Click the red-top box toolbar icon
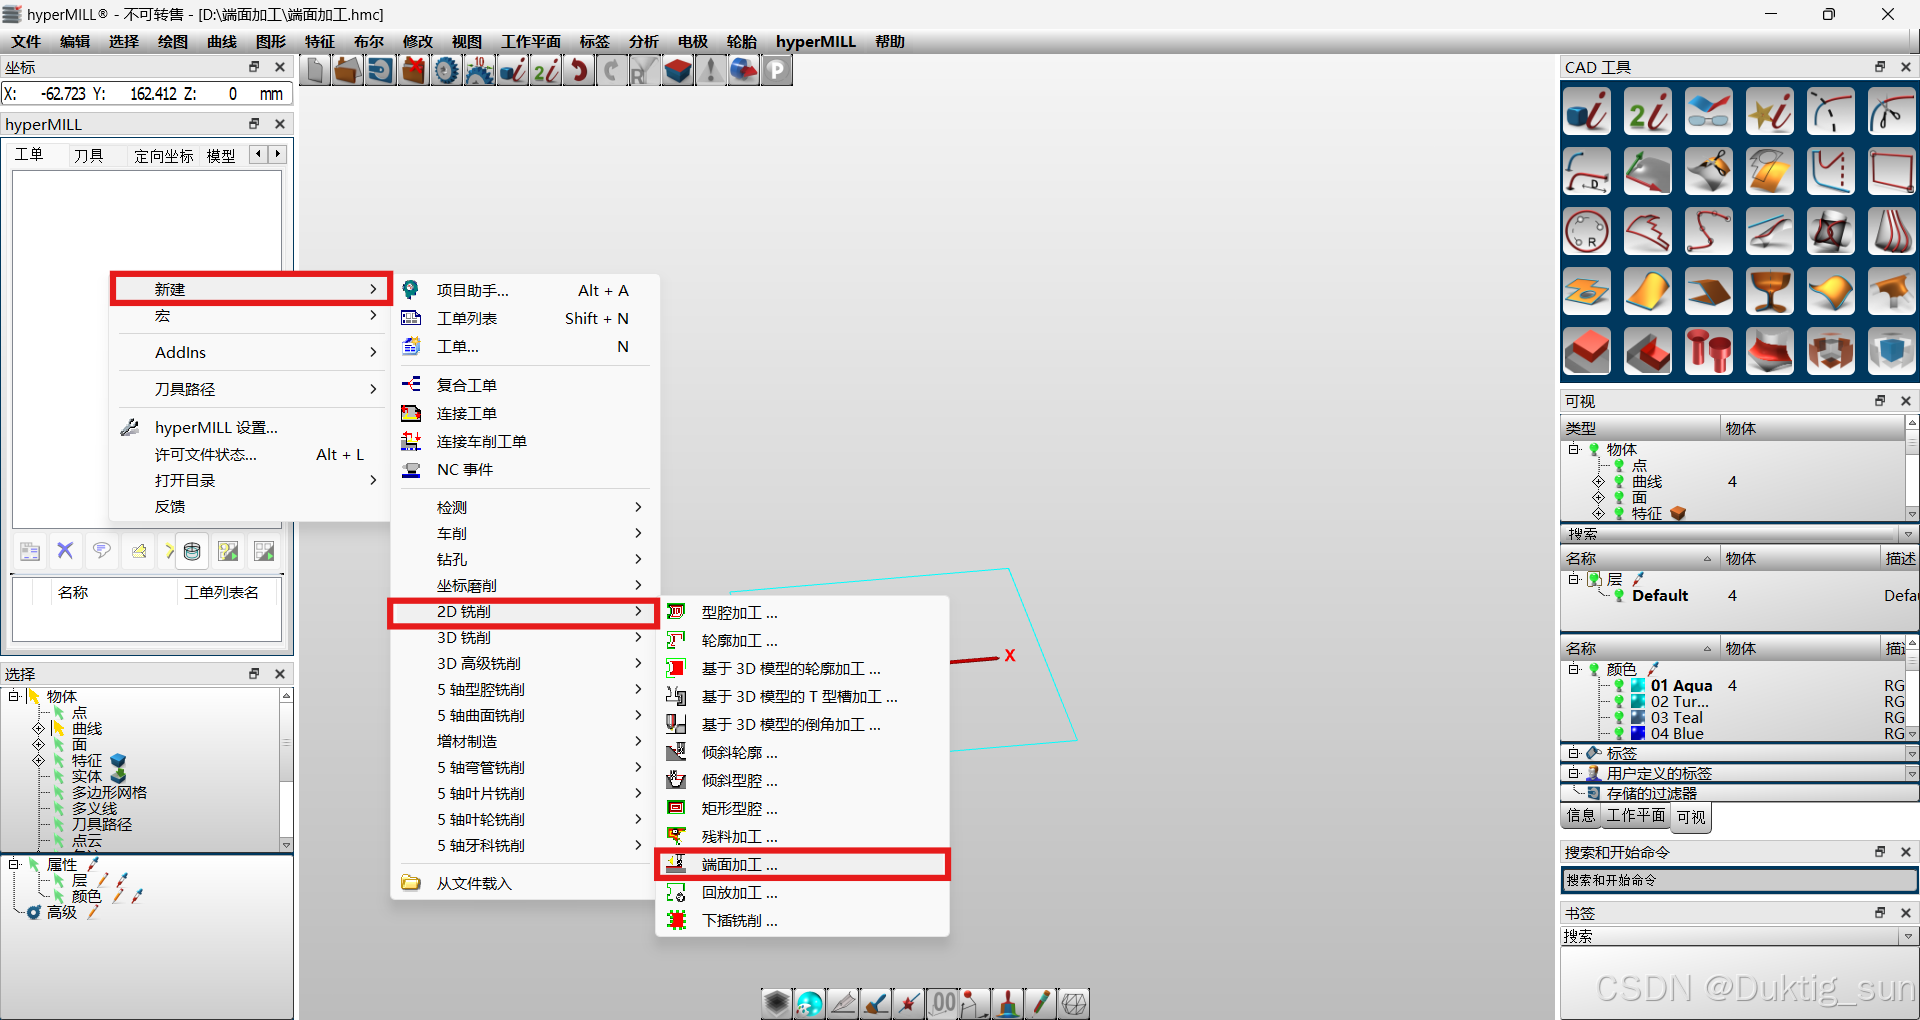 pyautogui.click(x=678, y=71)
